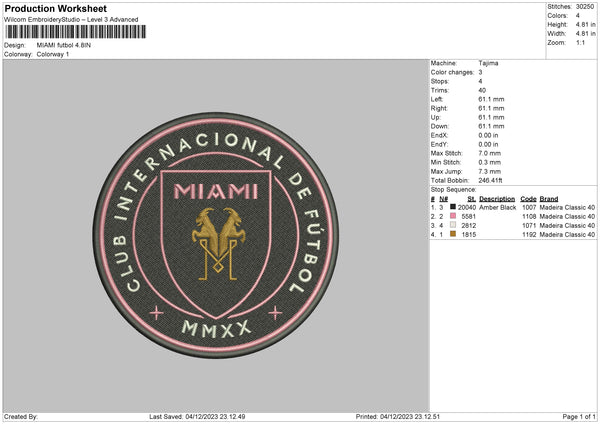Click the Zoom value 1:1
Viewport: 600px width, 424px height.
[x=580, y=42]
